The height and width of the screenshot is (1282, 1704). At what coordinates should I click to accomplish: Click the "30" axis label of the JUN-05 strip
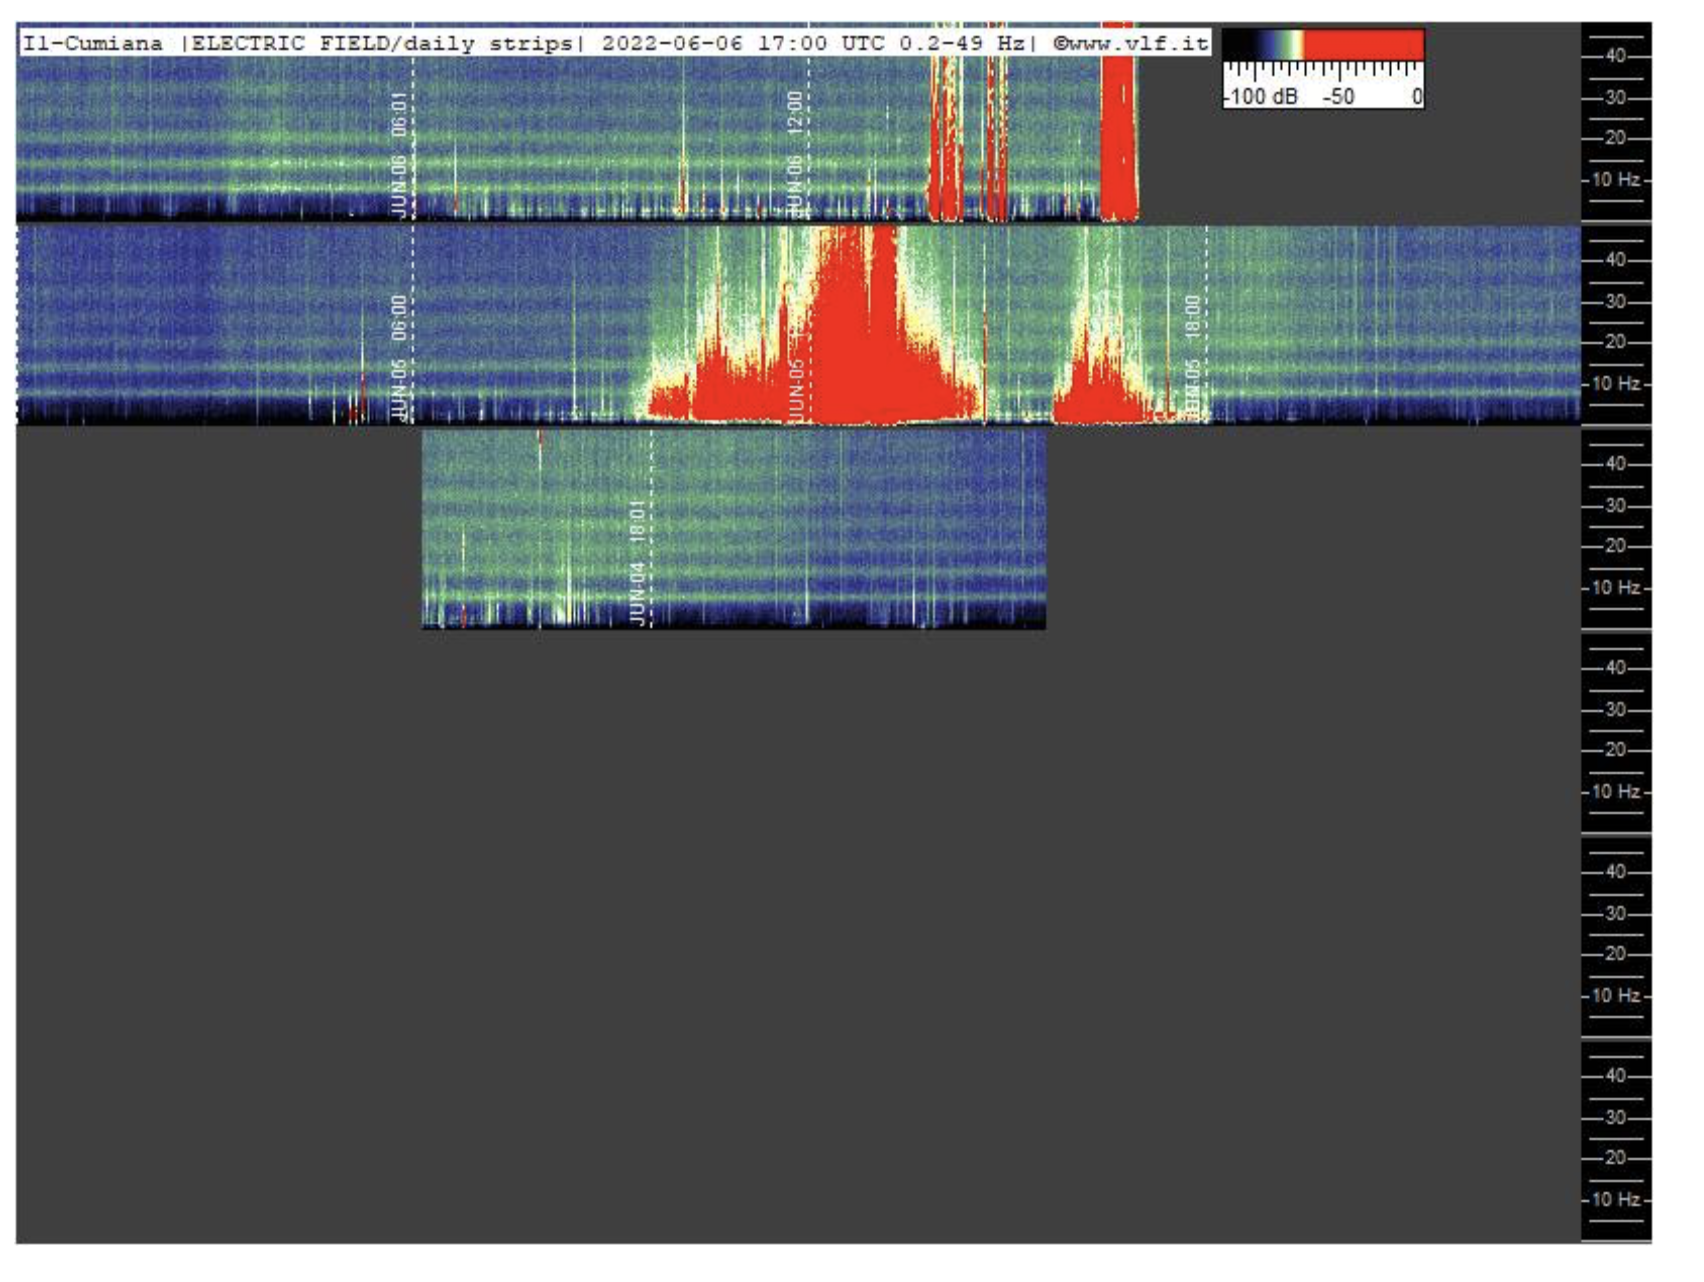pos(1616,302)
